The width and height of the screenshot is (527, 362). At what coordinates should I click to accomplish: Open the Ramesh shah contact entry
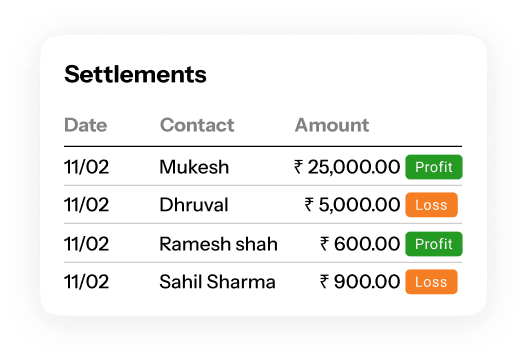(x=218, y=244)
